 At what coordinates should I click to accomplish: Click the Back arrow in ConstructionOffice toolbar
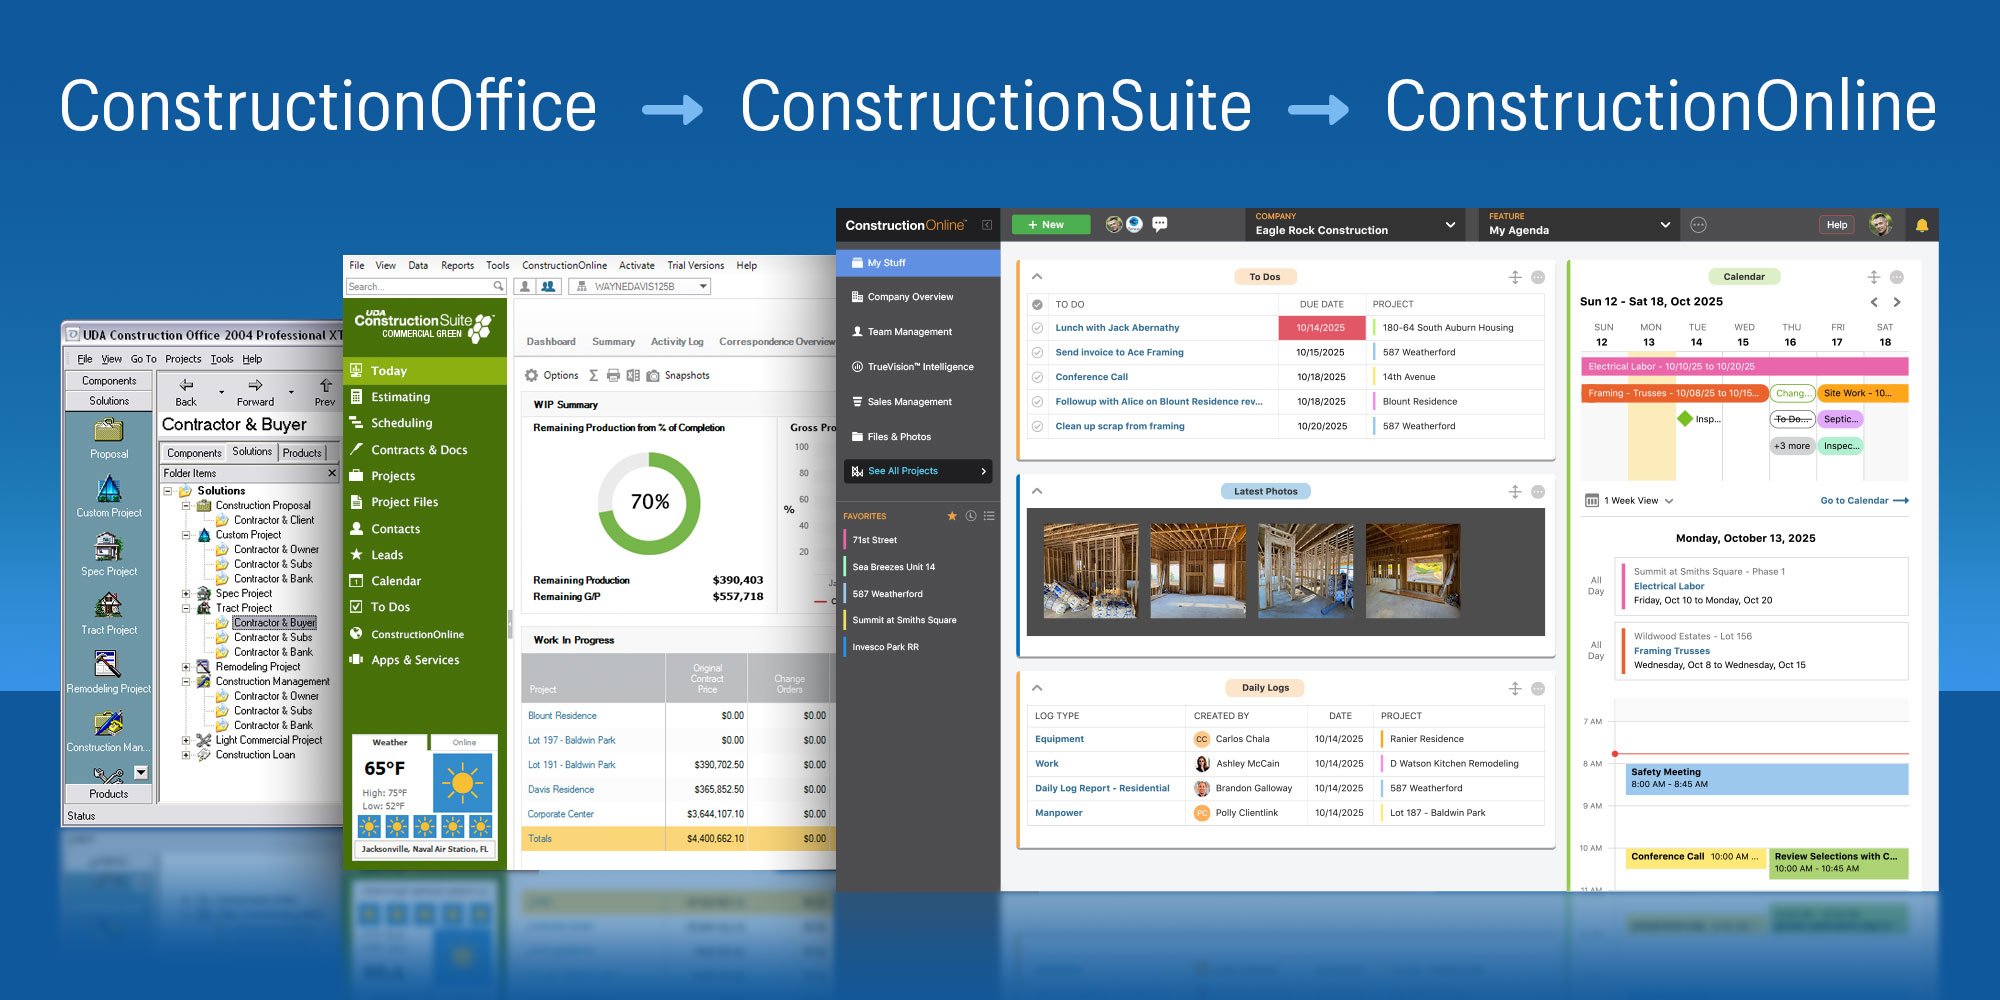186,385
